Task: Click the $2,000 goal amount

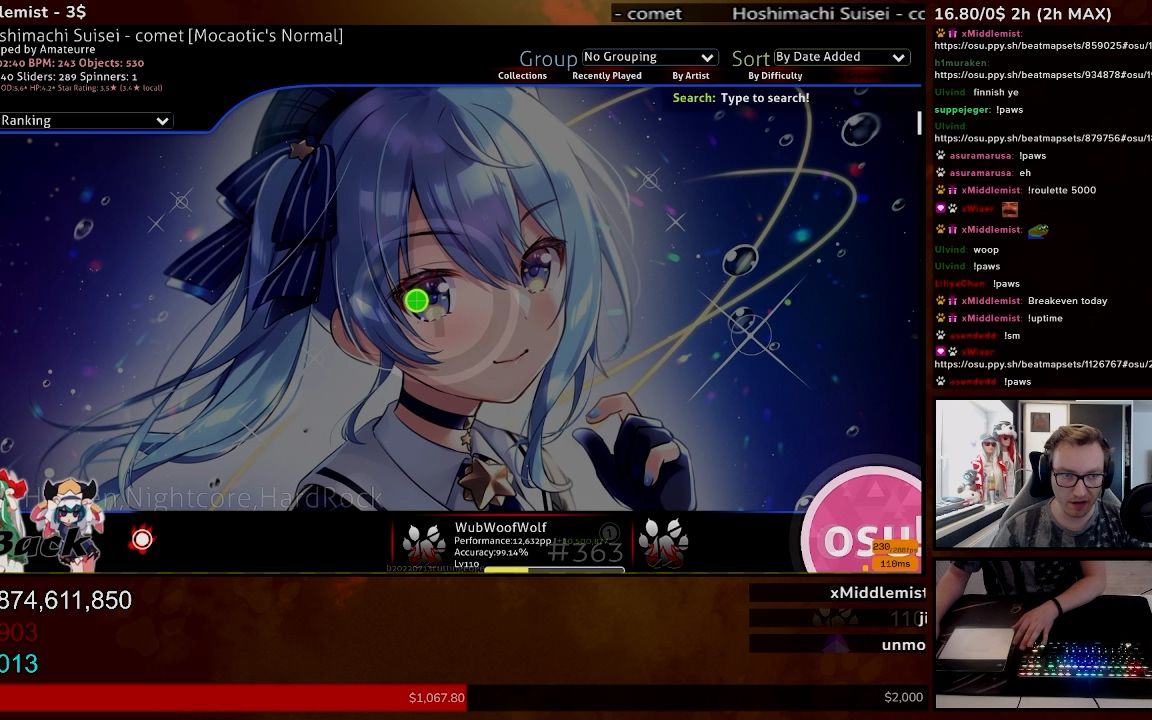Action: click(x=904, y=697)
